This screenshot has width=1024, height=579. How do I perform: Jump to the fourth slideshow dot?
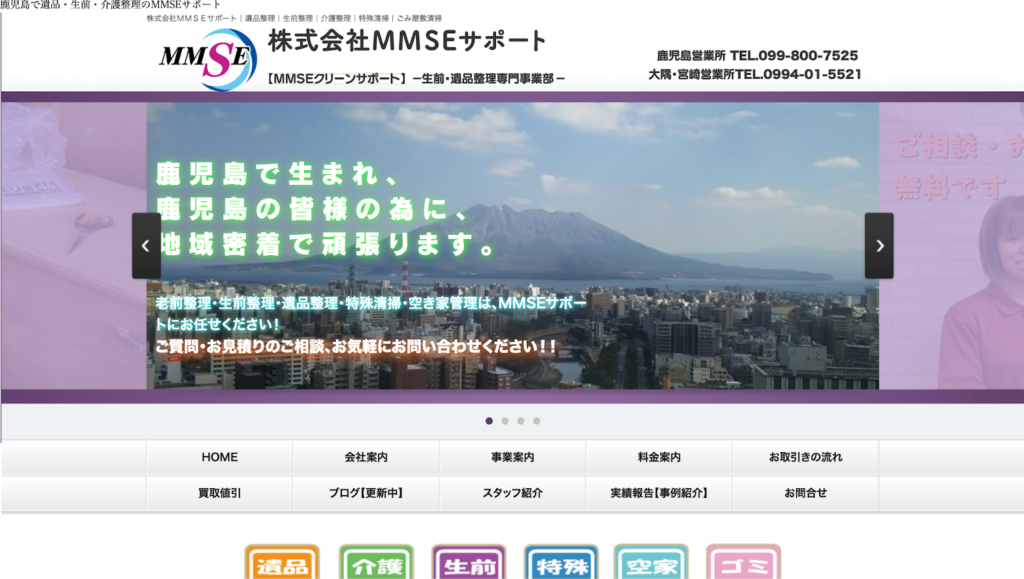point(537,421)
